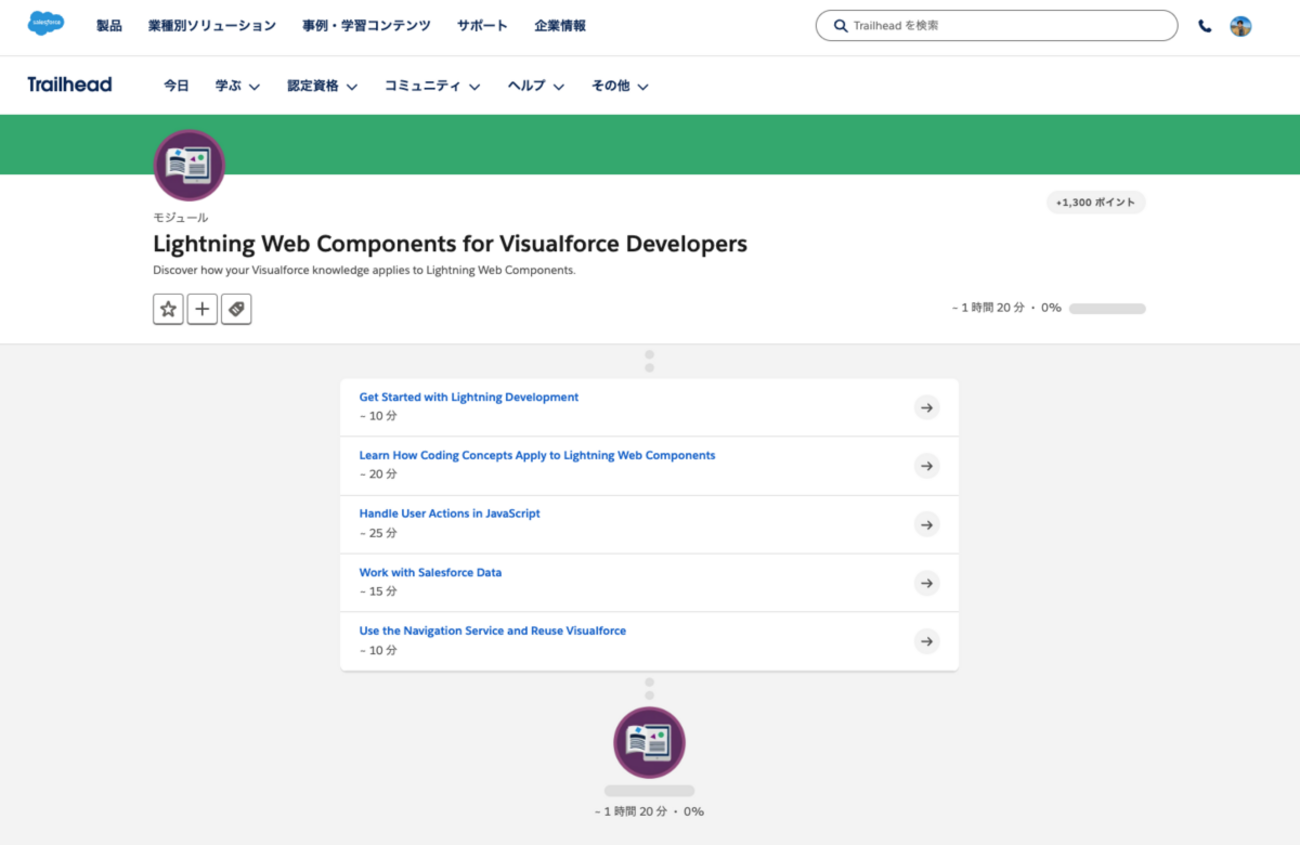Open the 企業情報 menu
The height and width of the screenshot is (845, 1300).
(560, 26)
